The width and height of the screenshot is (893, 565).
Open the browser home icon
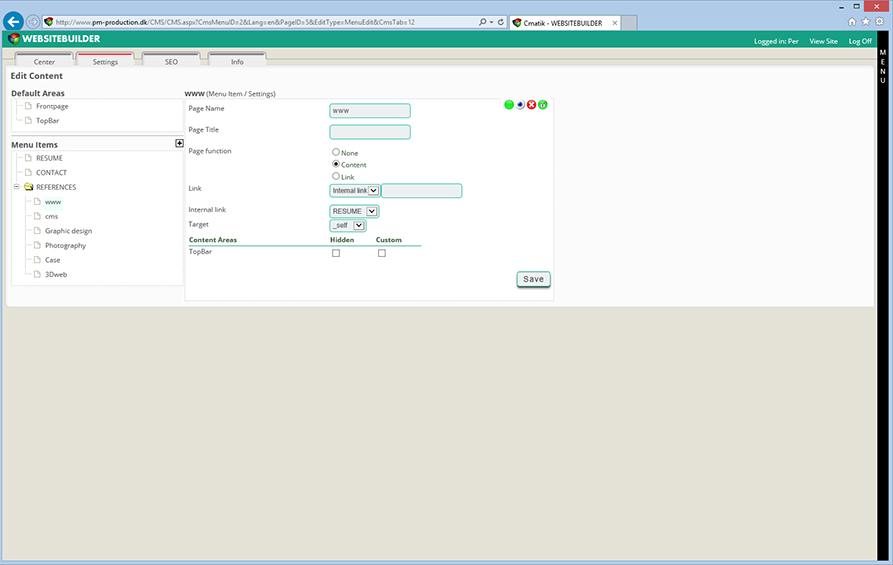(852, 21)
